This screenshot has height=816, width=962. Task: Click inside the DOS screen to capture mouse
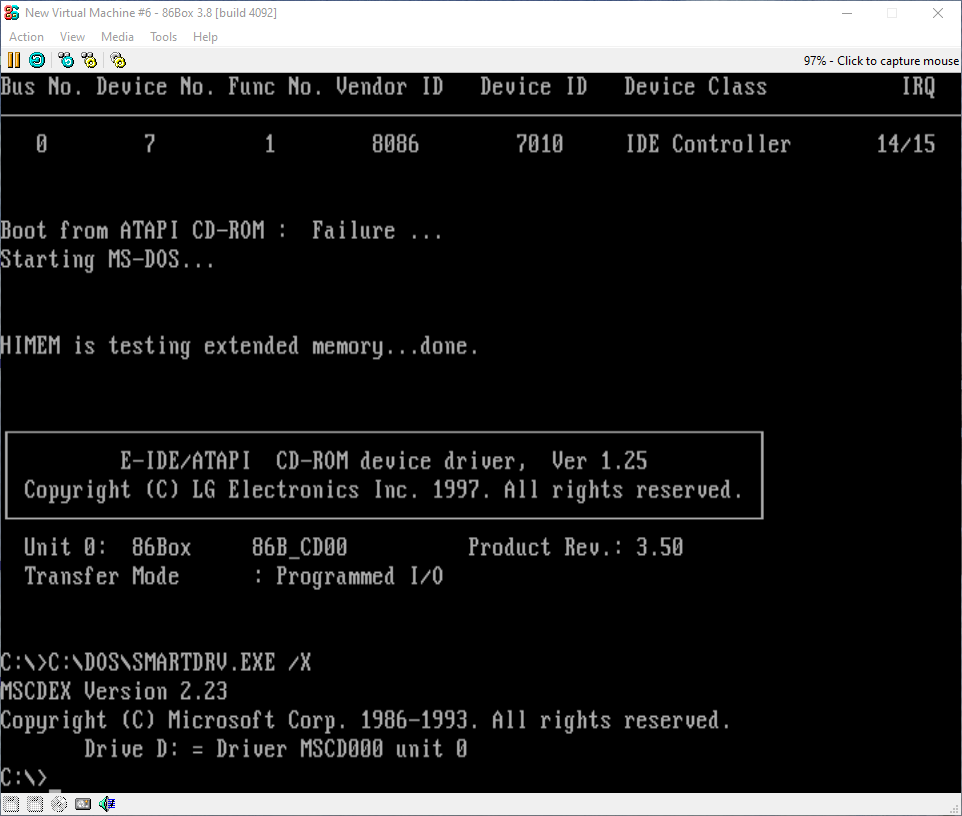[480, 400]
